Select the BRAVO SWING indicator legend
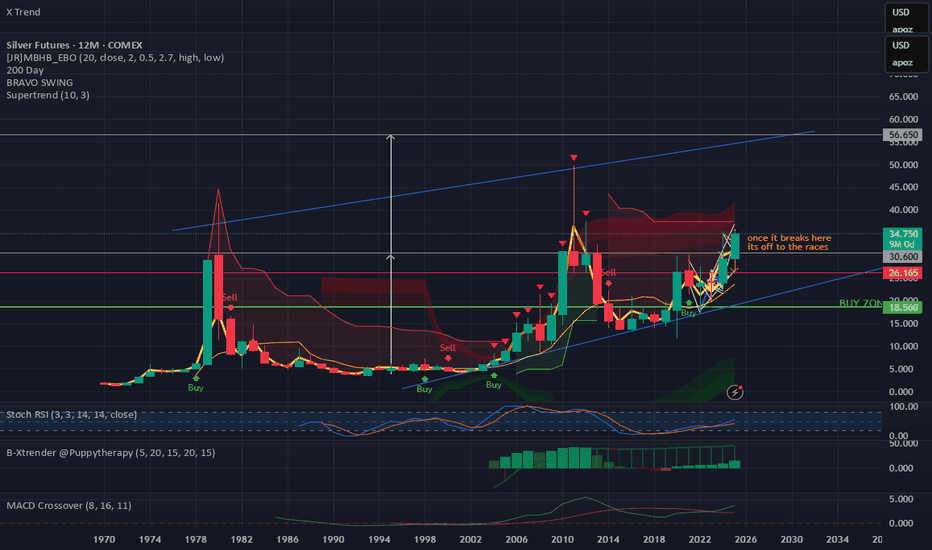Image resolution: width=932 pixels, height=550 pixels. point(39,82)
